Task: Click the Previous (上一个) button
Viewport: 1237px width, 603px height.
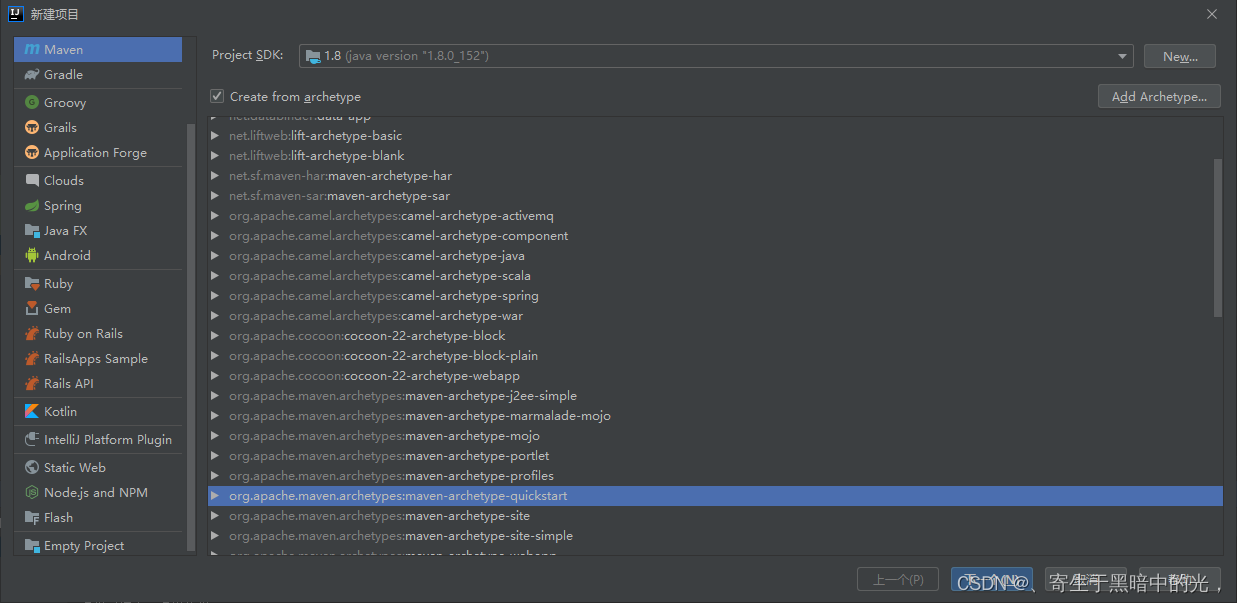Action: (898, 580)
